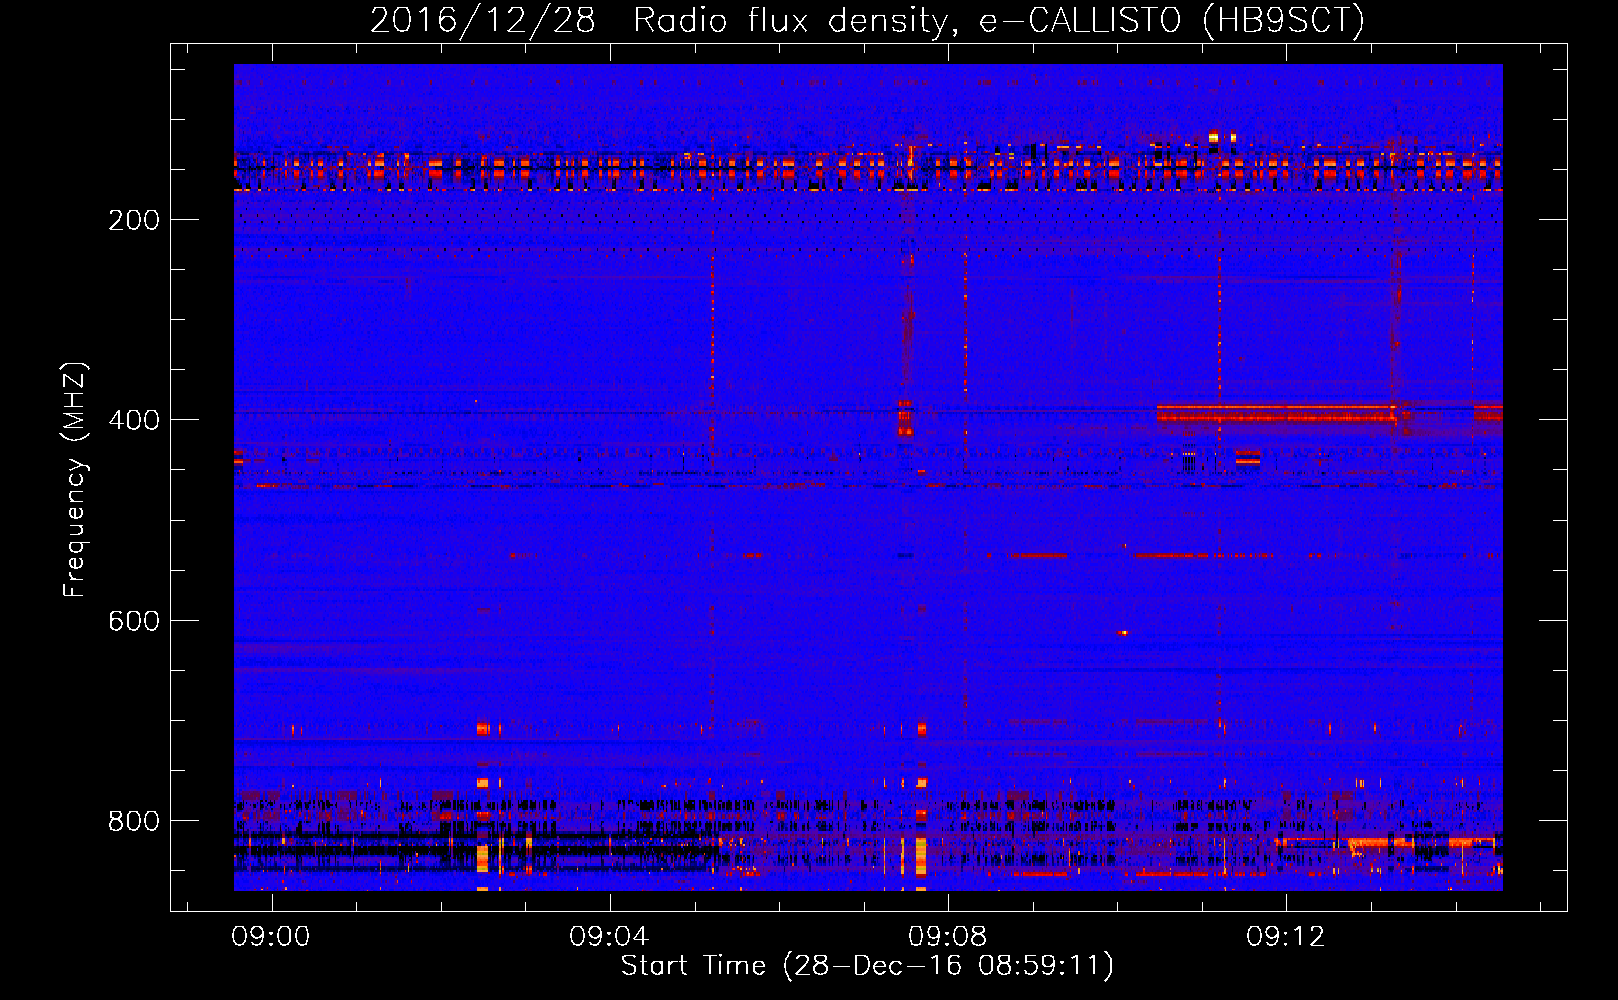Click the 600 frequency tick label
Viewport: 1618px width, 1000px height.
(x=134, y=621)
